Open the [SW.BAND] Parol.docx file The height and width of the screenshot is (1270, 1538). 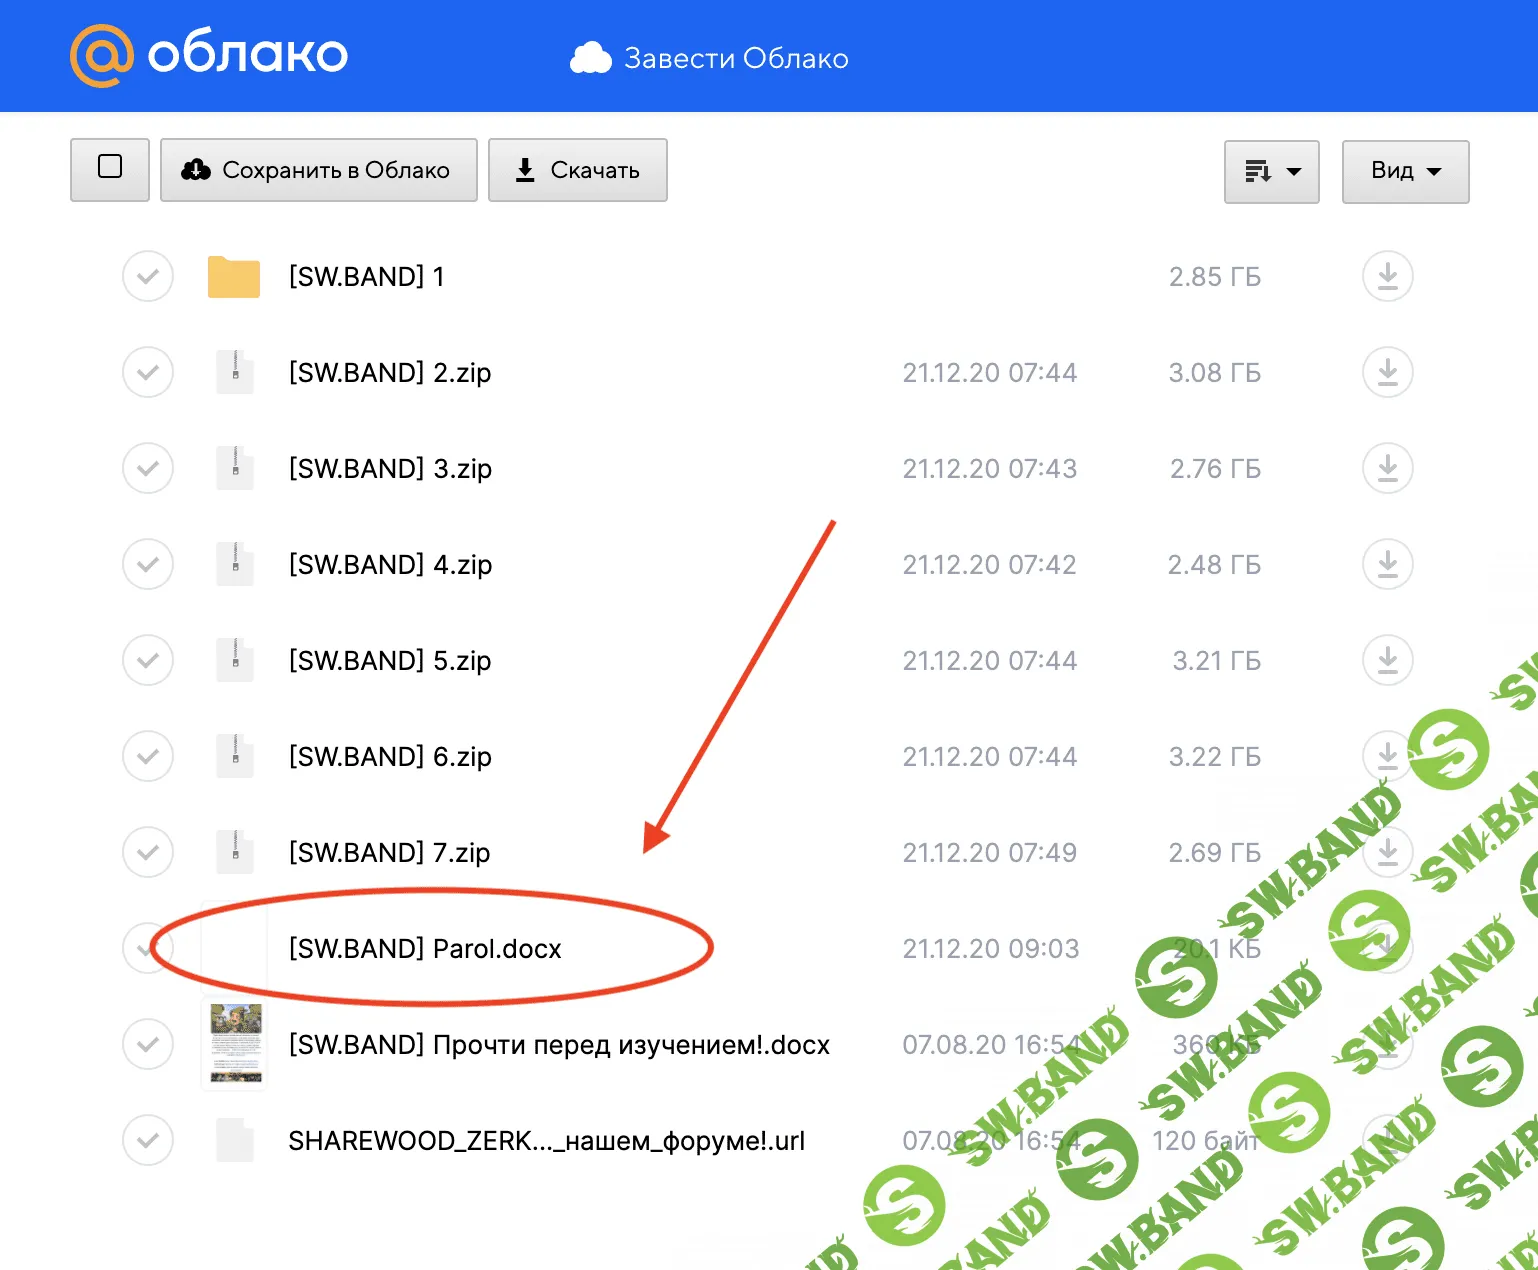pyautogui.click(x=425, y=949)
